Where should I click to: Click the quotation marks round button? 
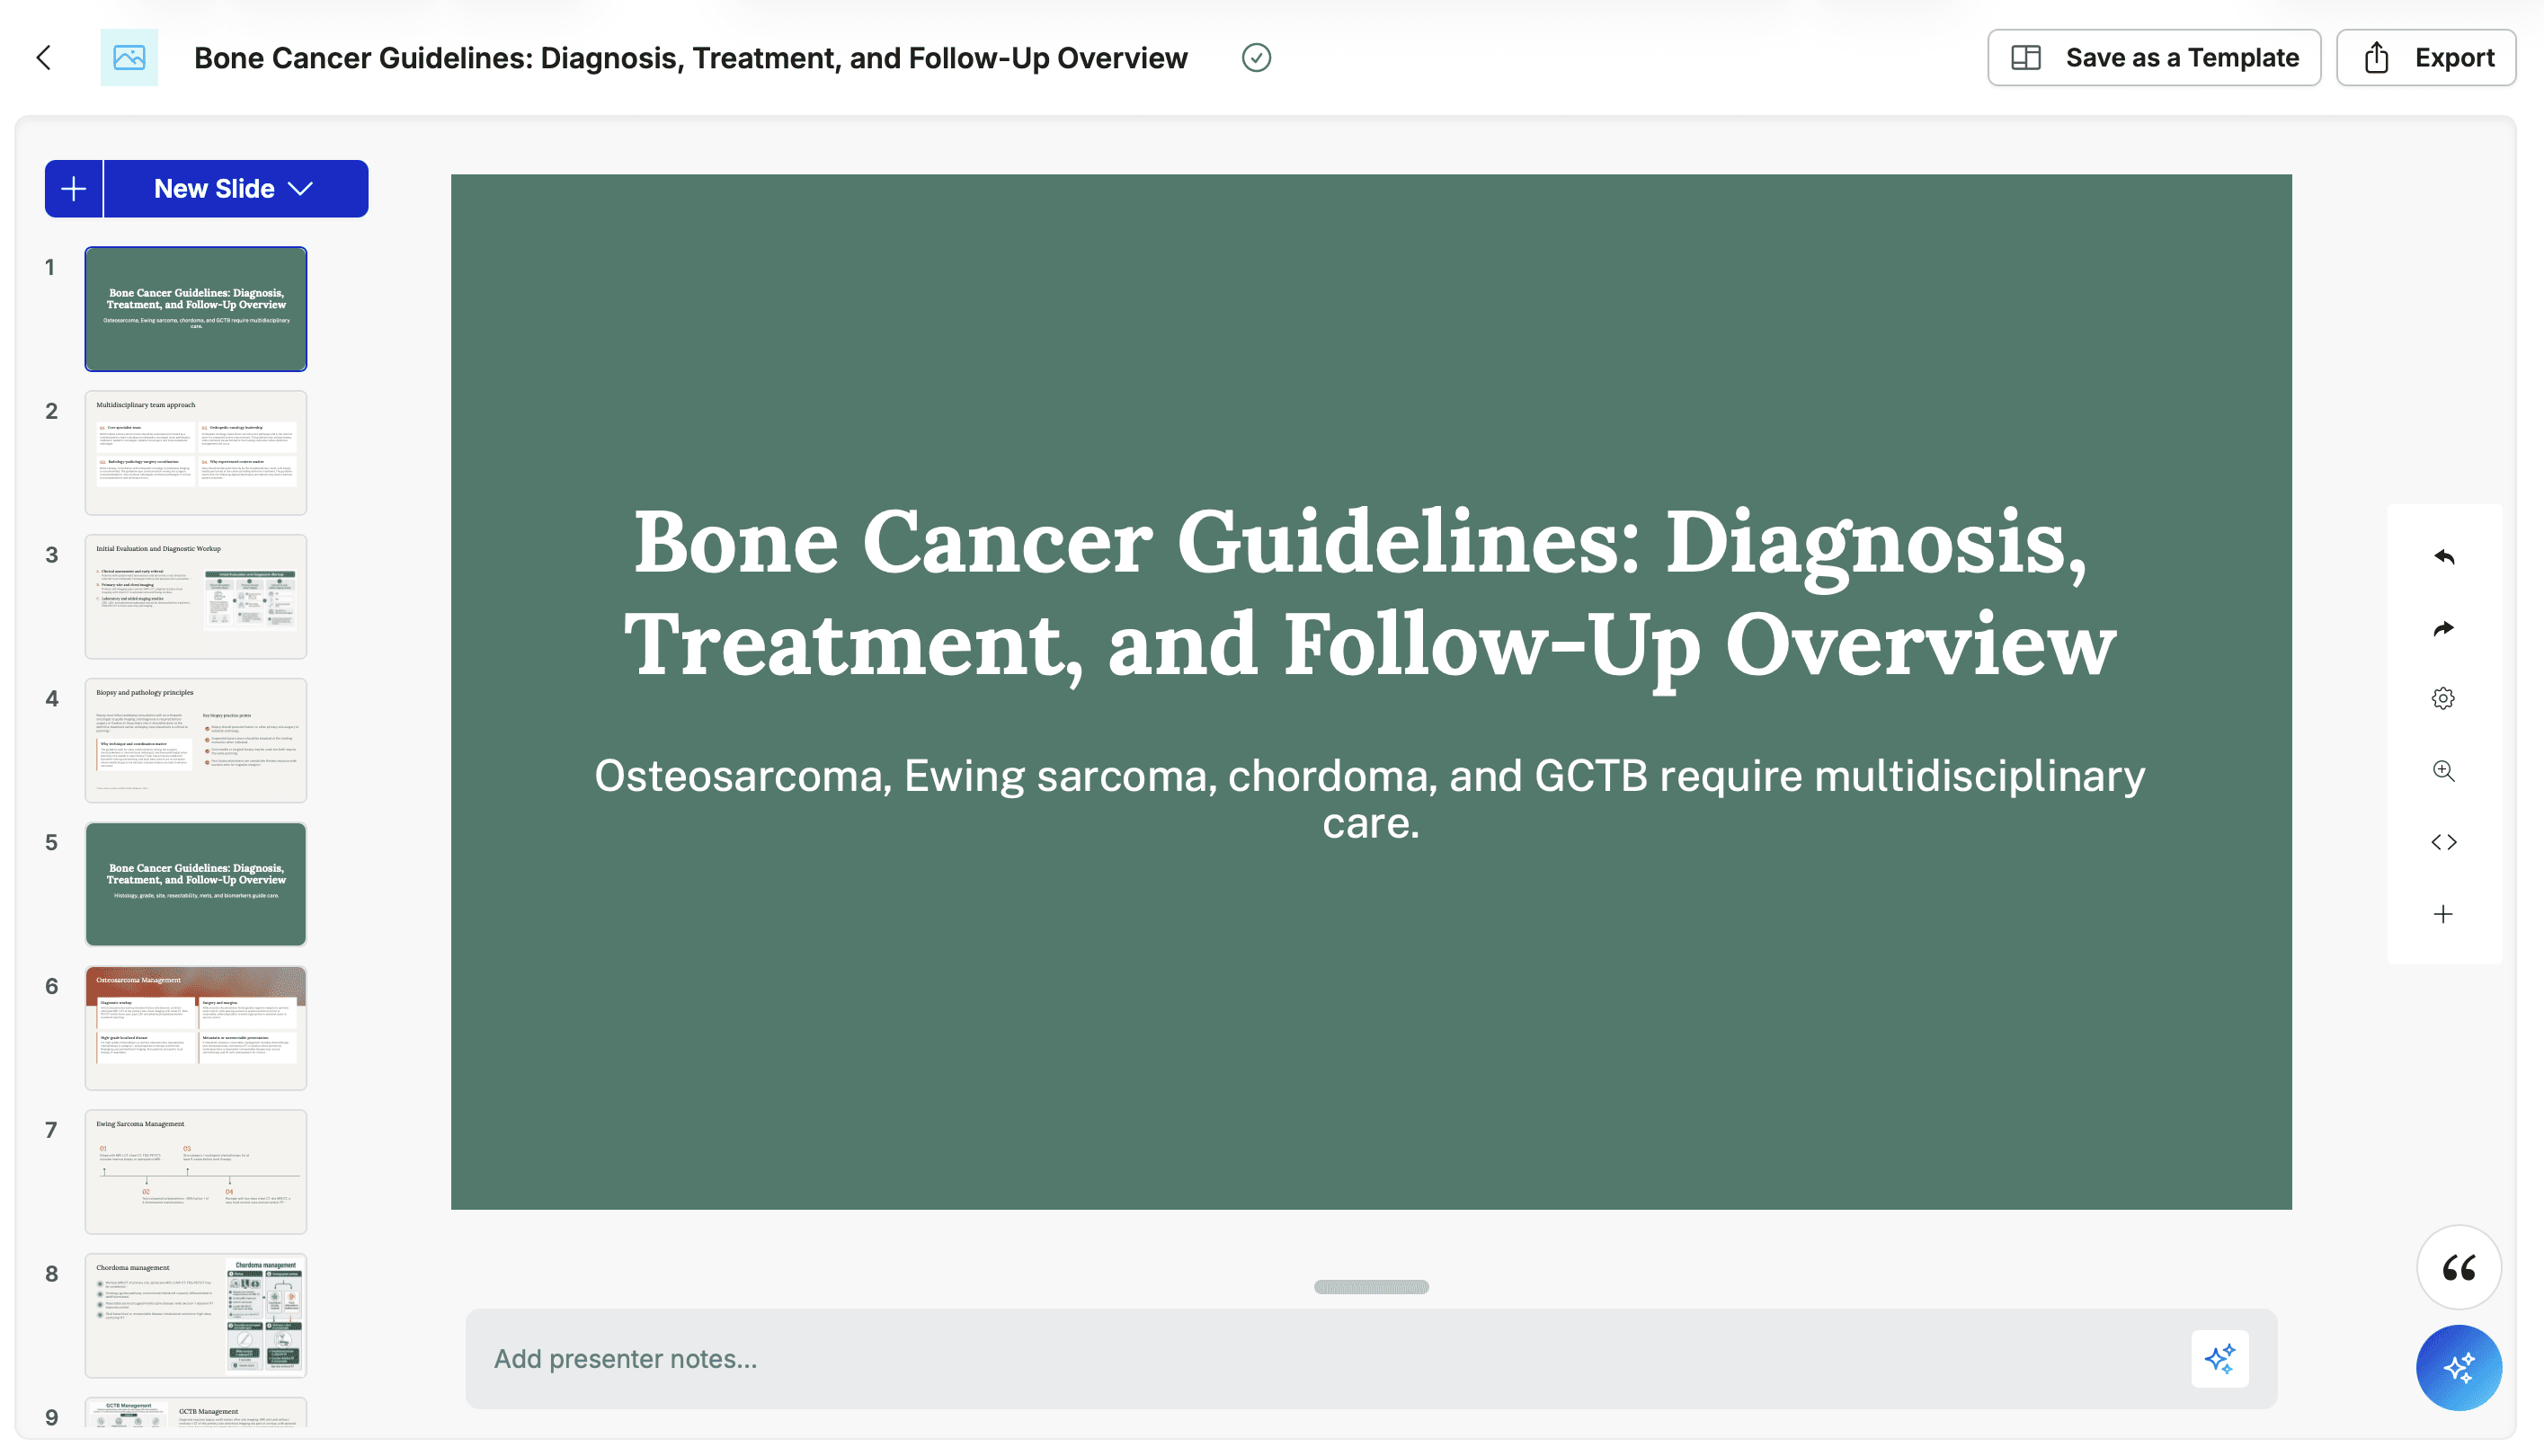pyautogui.click(x=2459, y=1268)
